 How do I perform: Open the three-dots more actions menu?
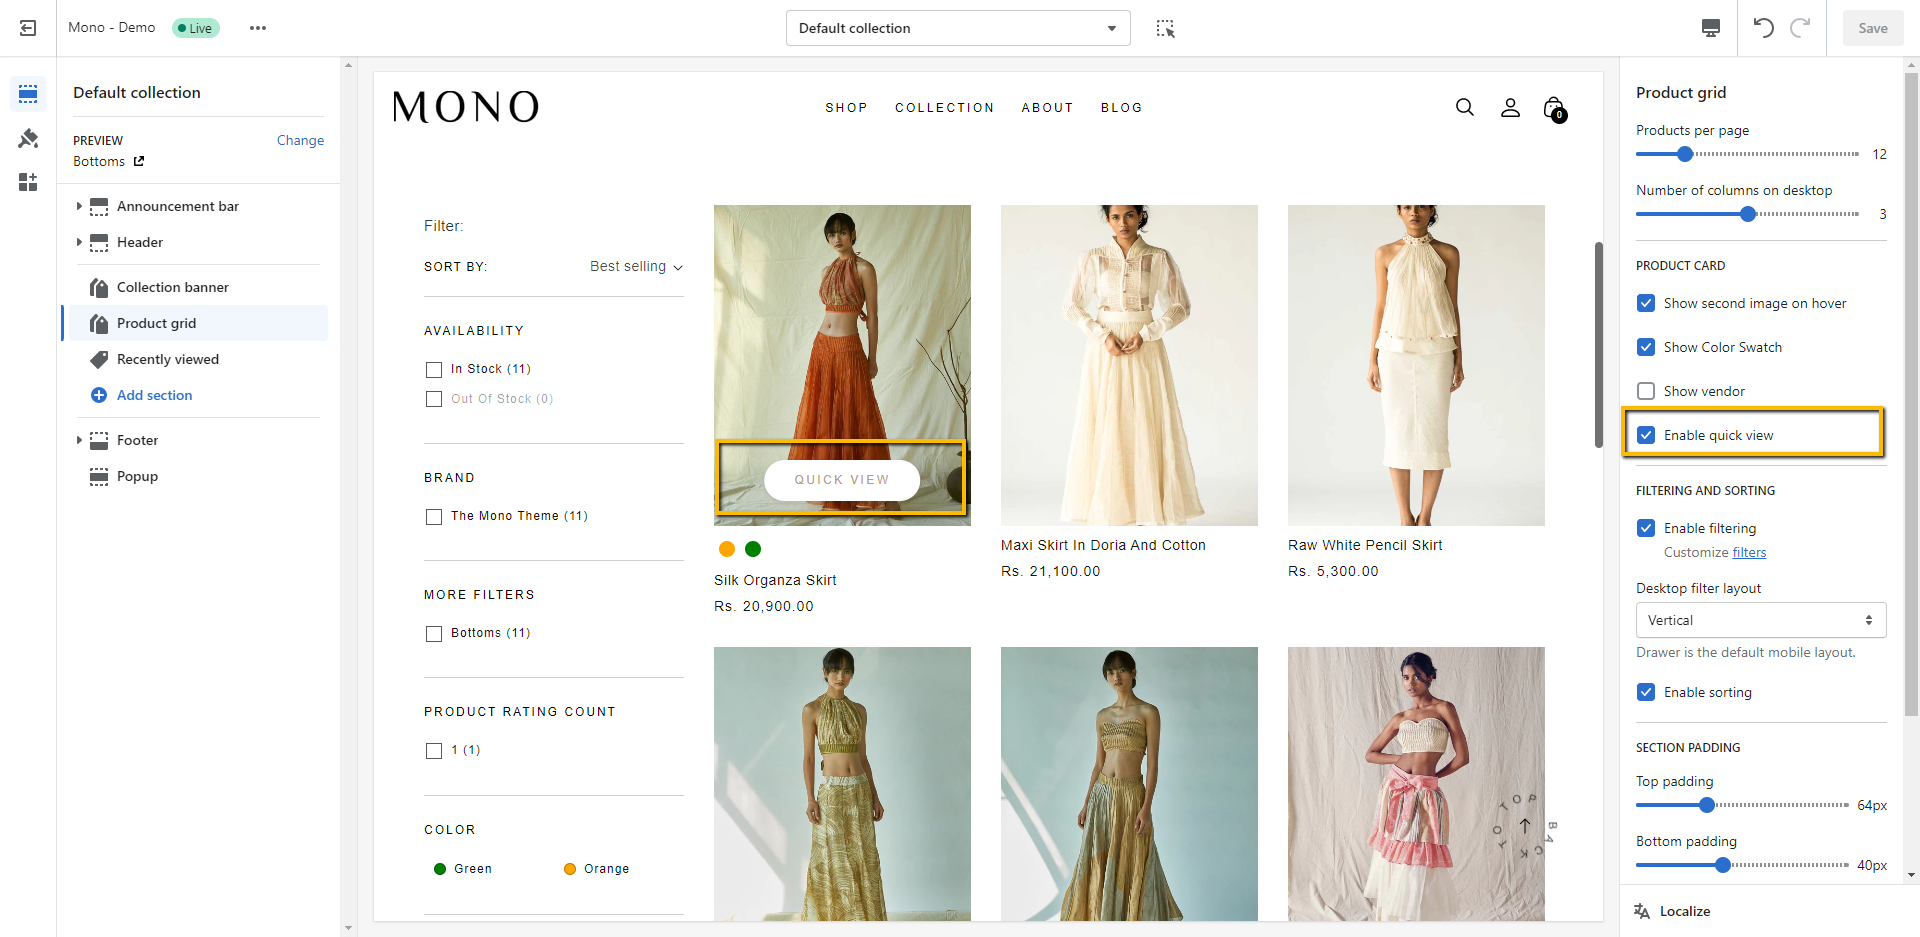pyautogui.click(x=258, y=28)
